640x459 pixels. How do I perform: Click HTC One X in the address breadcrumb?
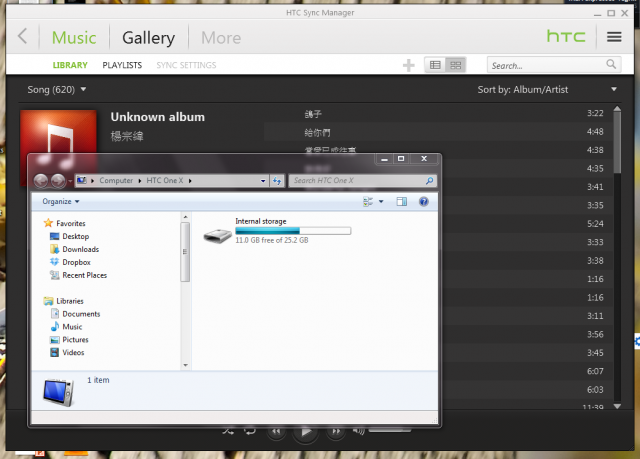tap(164, 180)
